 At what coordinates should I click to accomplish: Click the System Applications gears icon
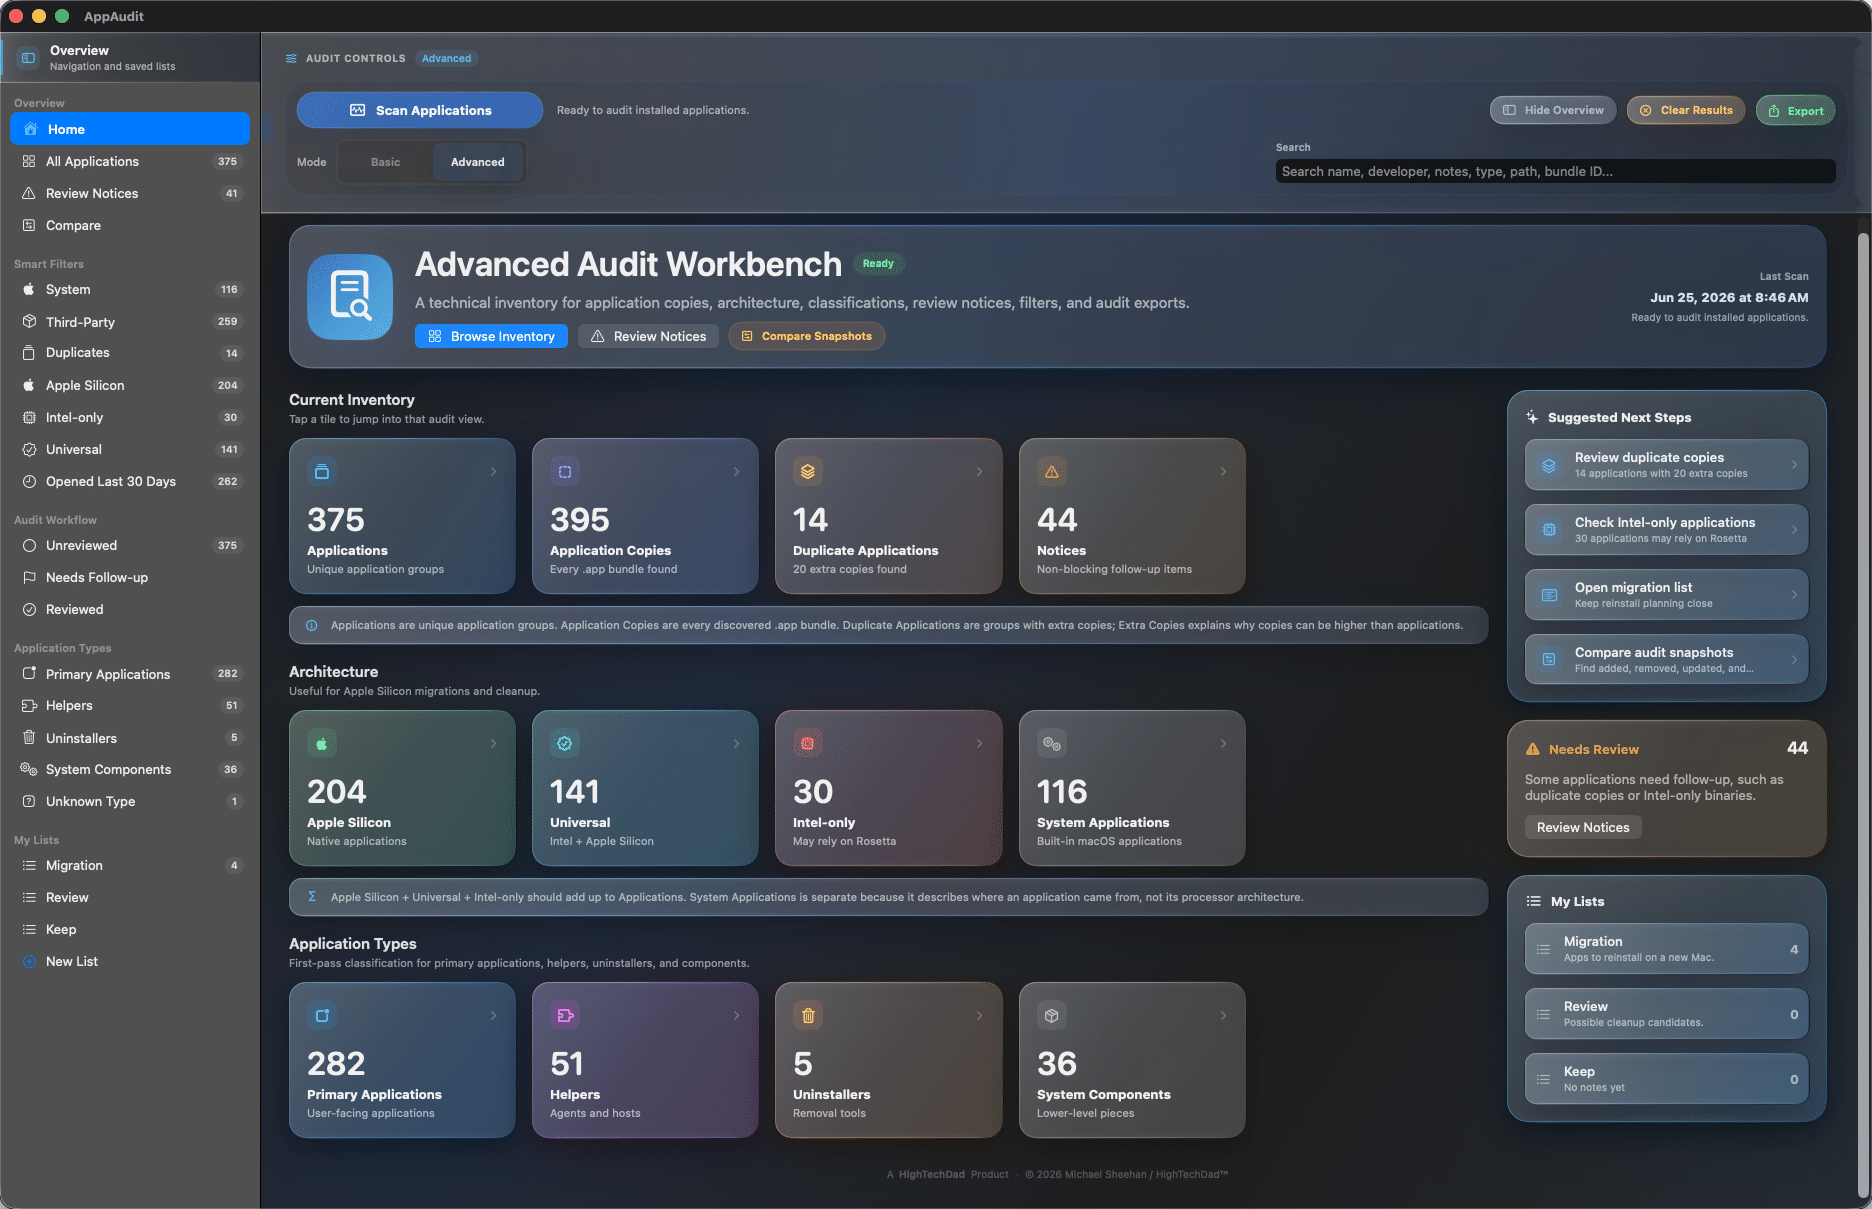1052,744
